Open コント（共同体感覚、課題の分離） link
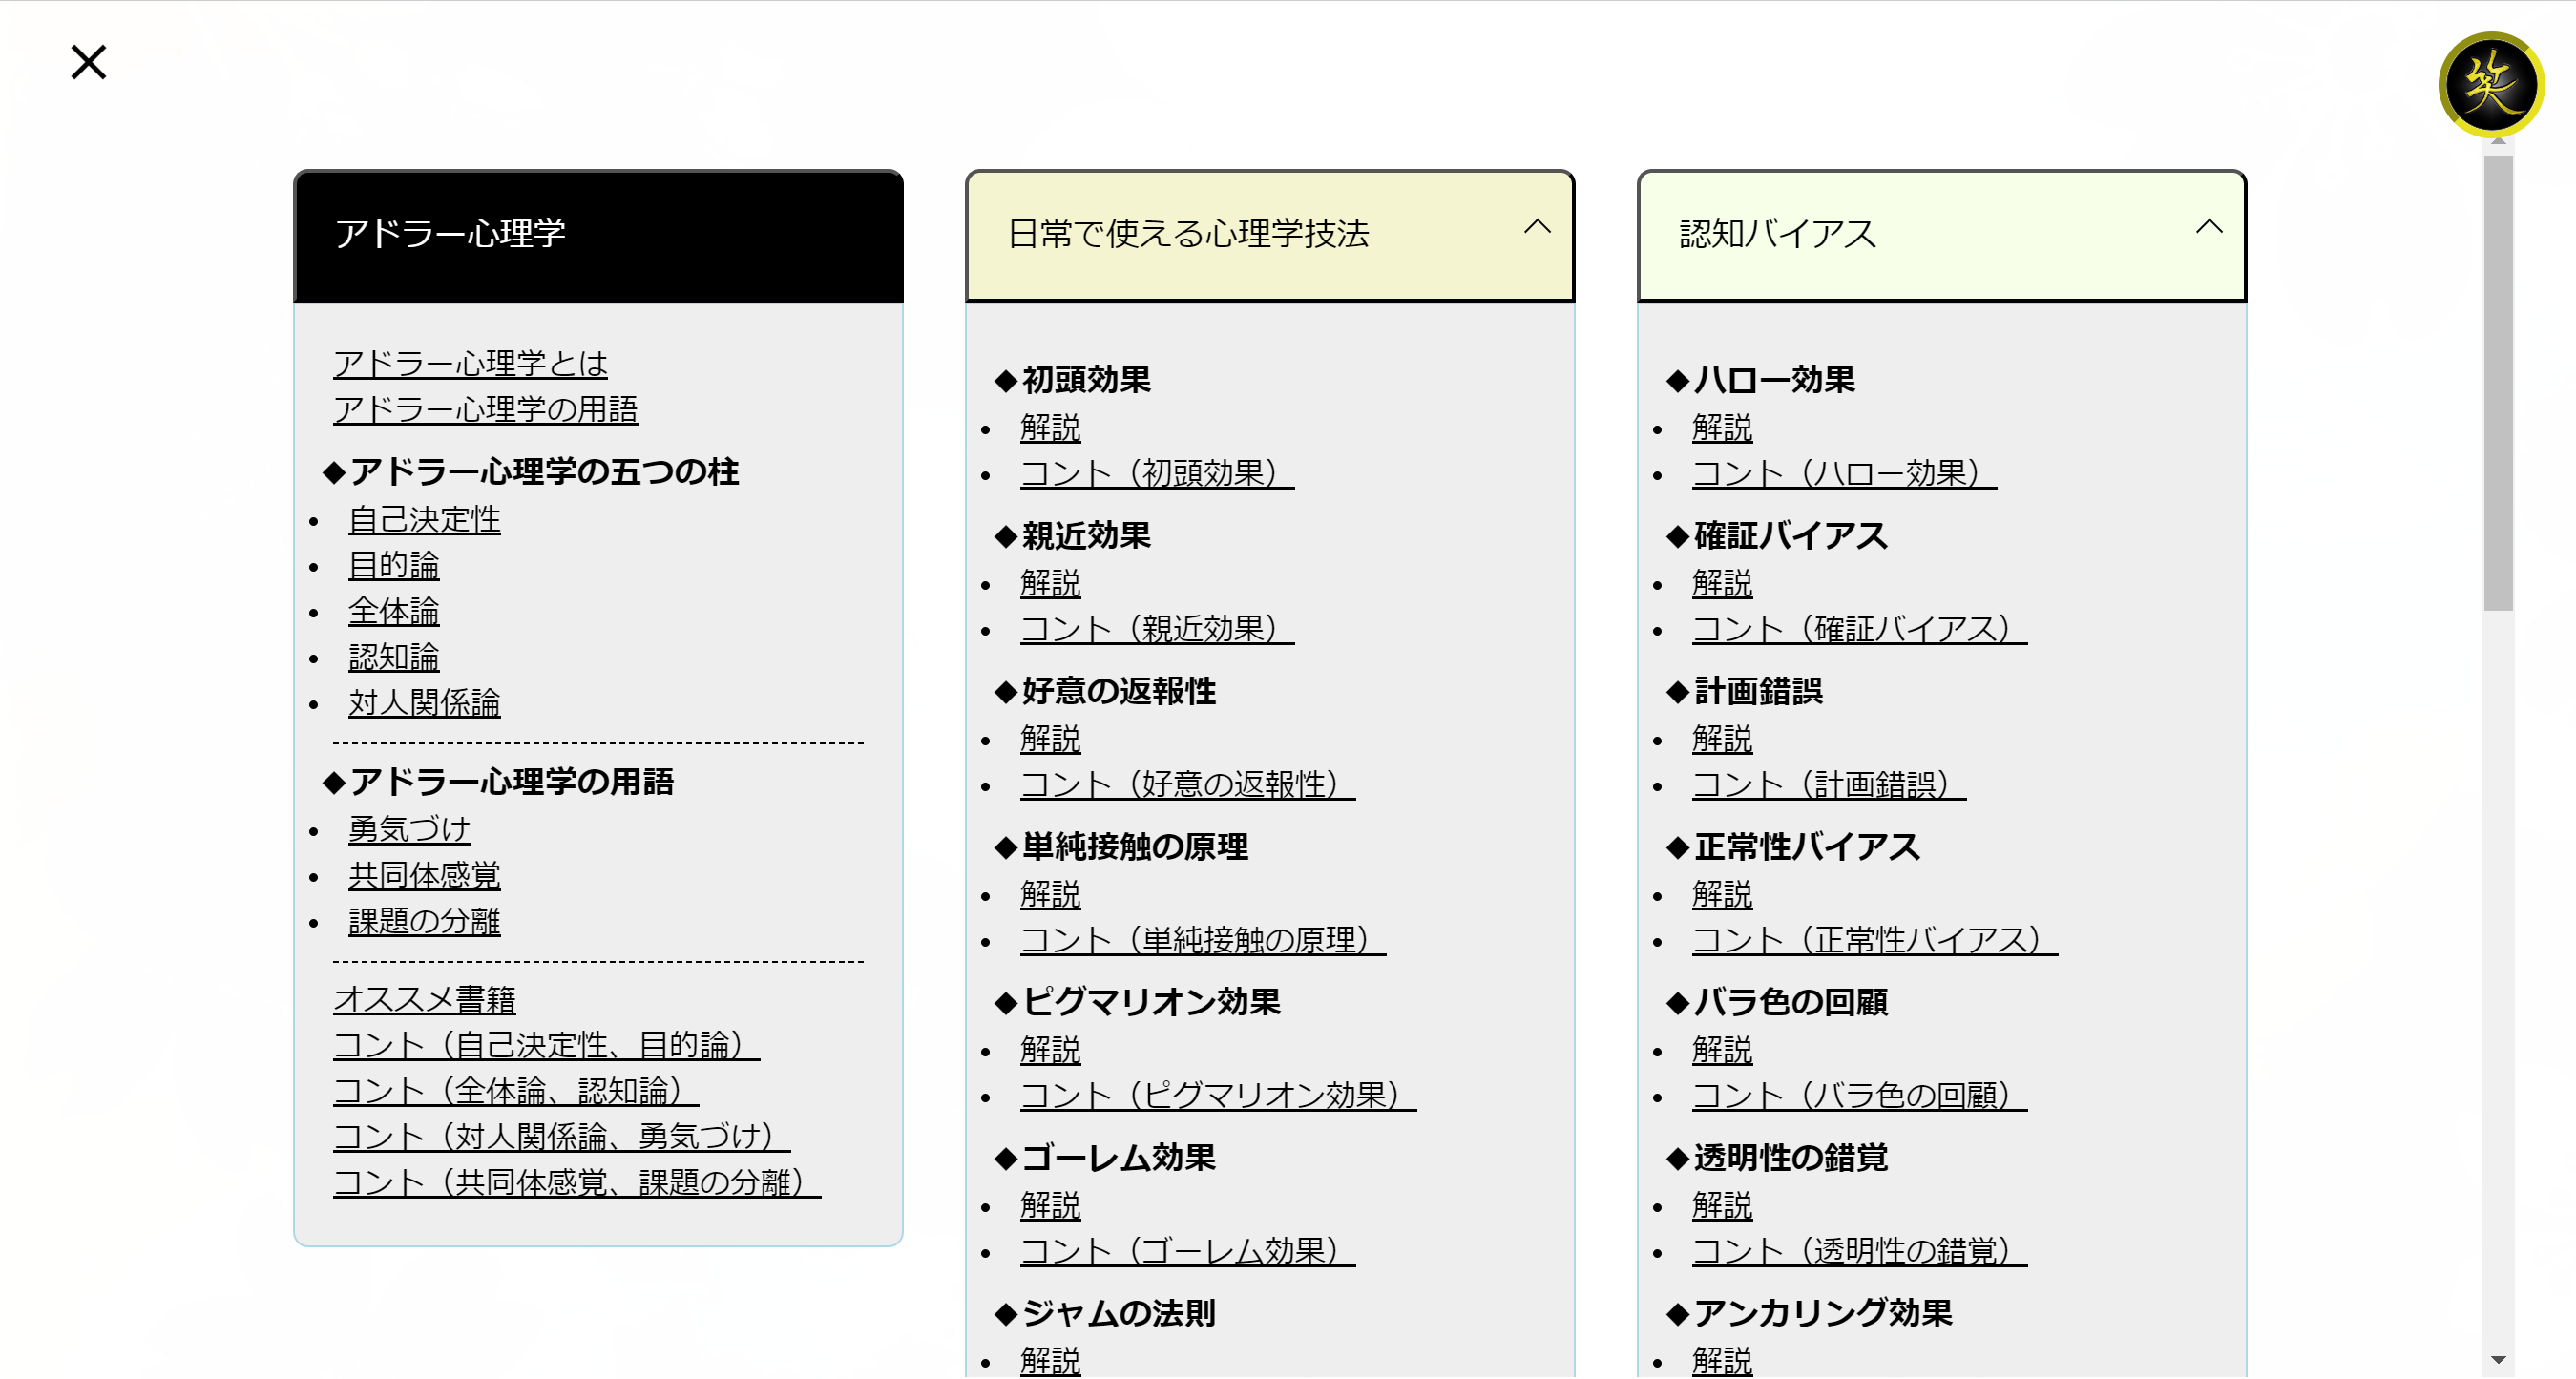 577,1184
